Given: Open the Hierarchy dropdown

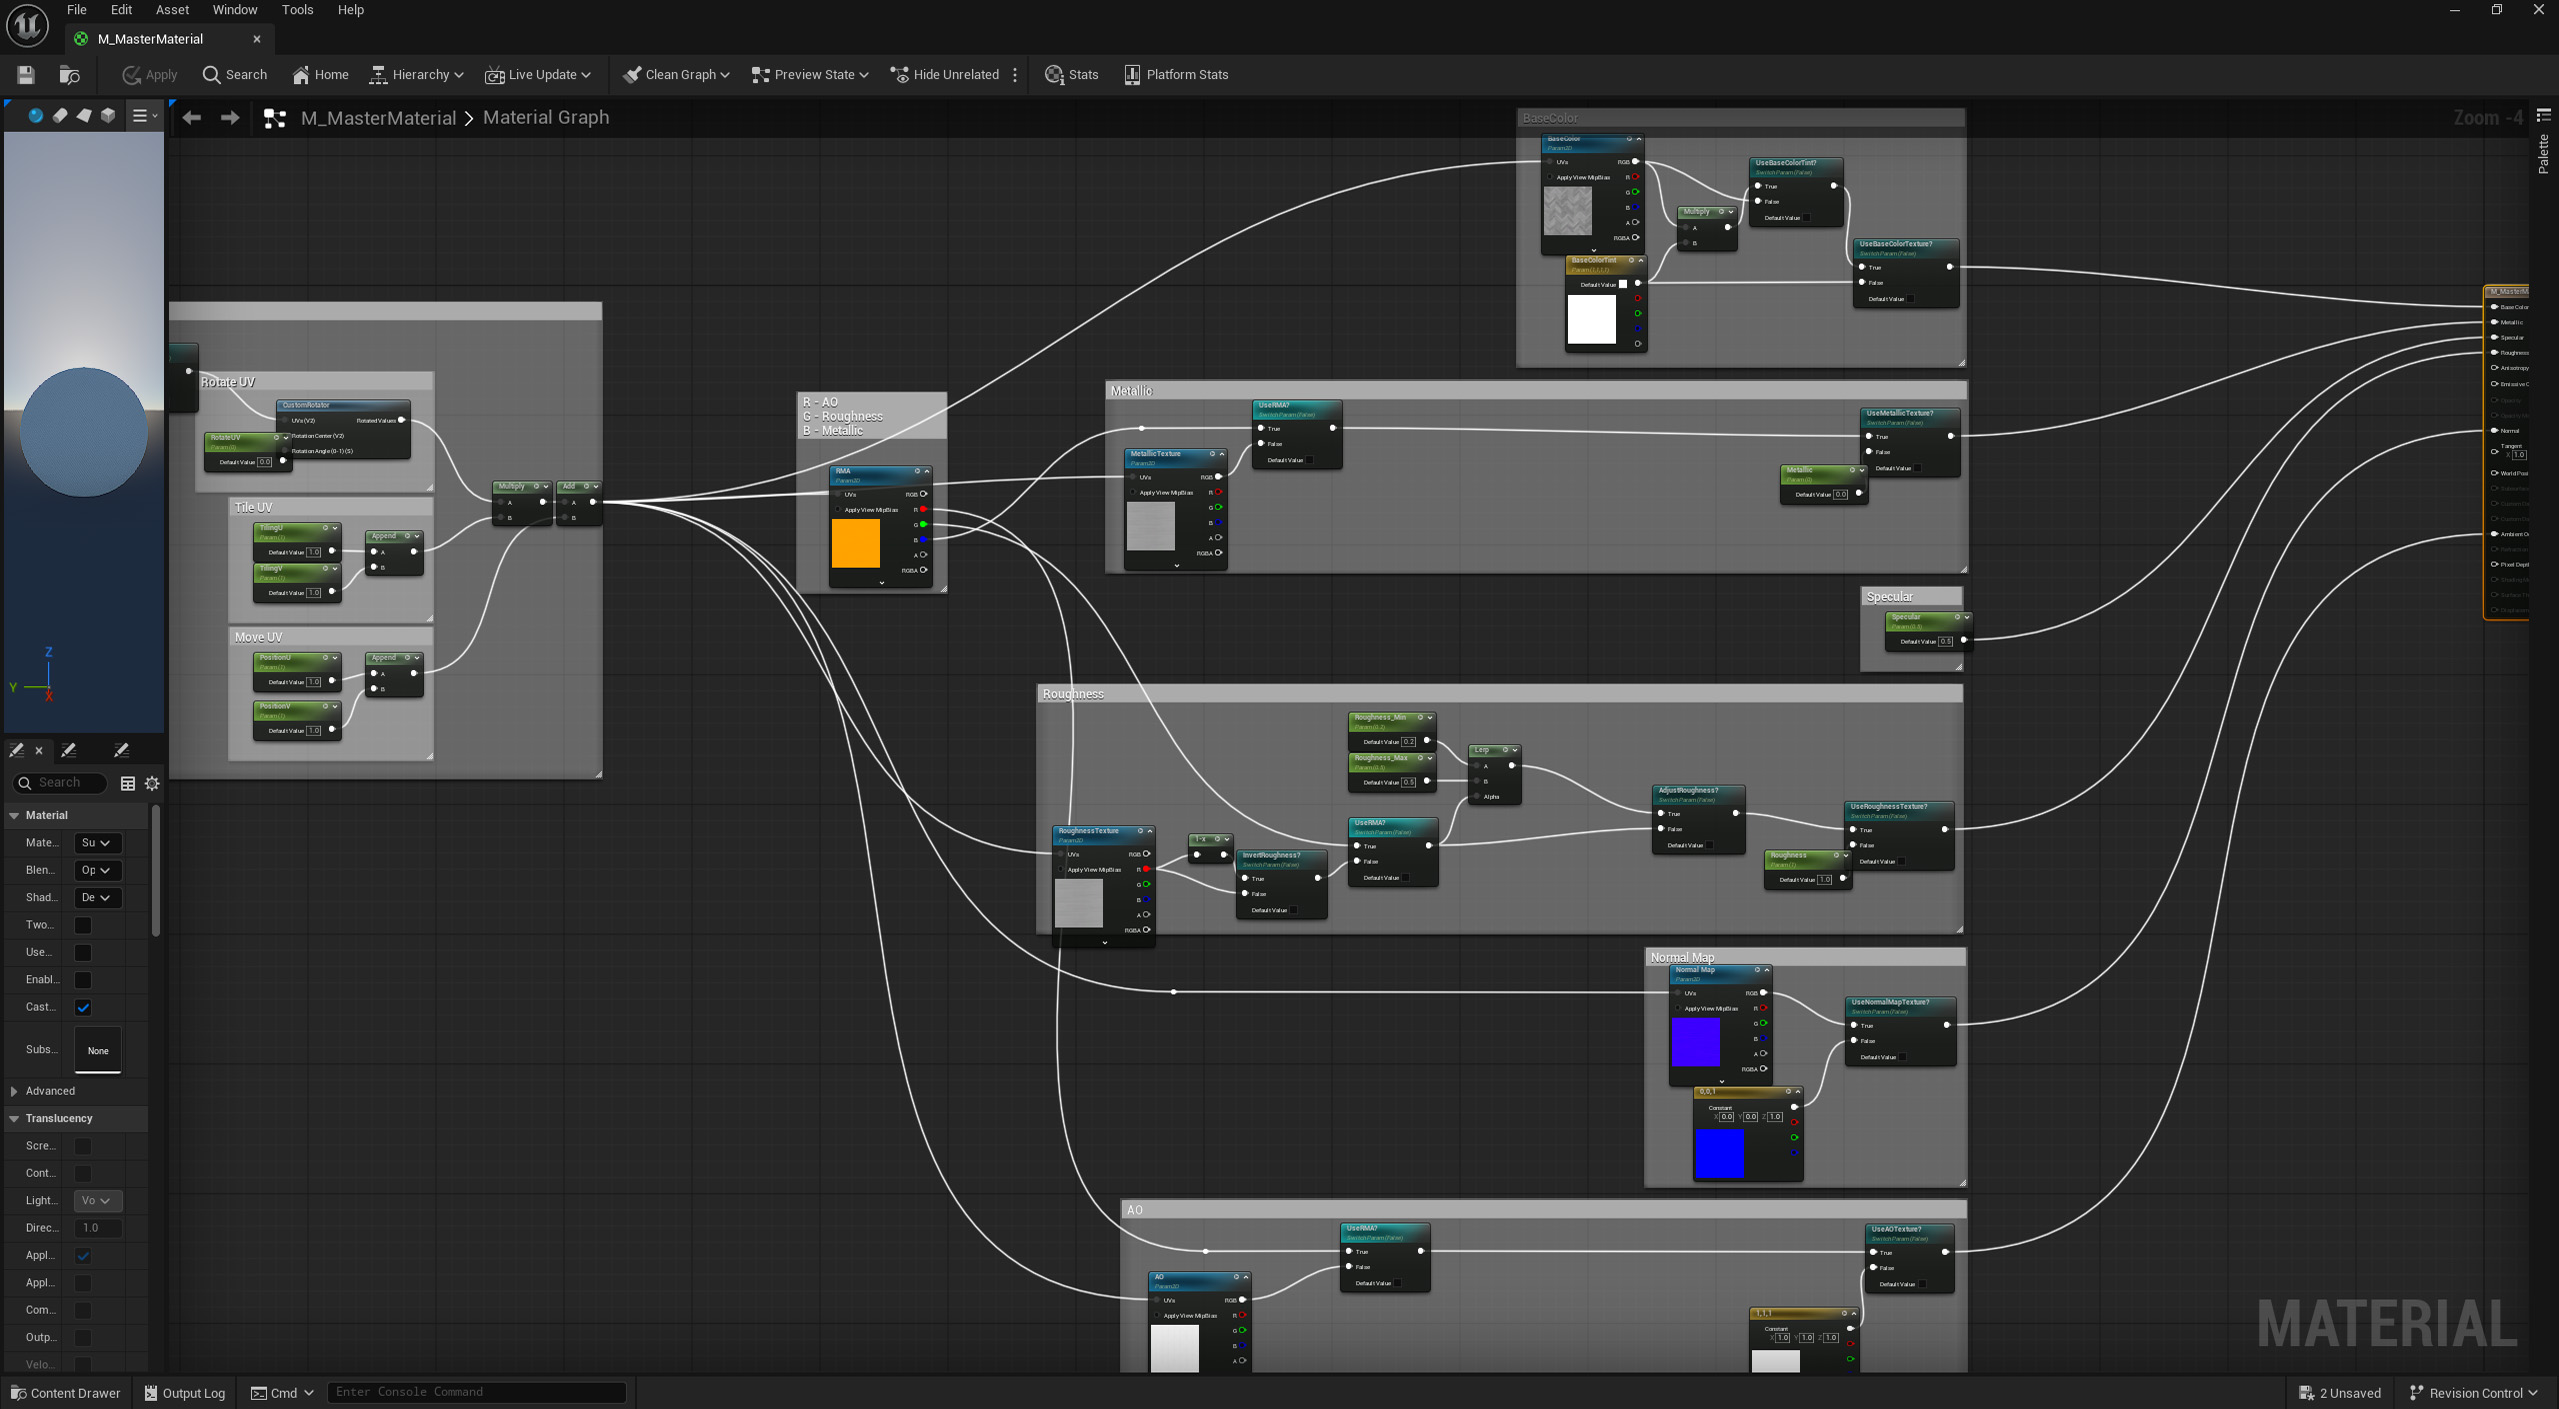Looking at the screenshot, I should (417, 75).
